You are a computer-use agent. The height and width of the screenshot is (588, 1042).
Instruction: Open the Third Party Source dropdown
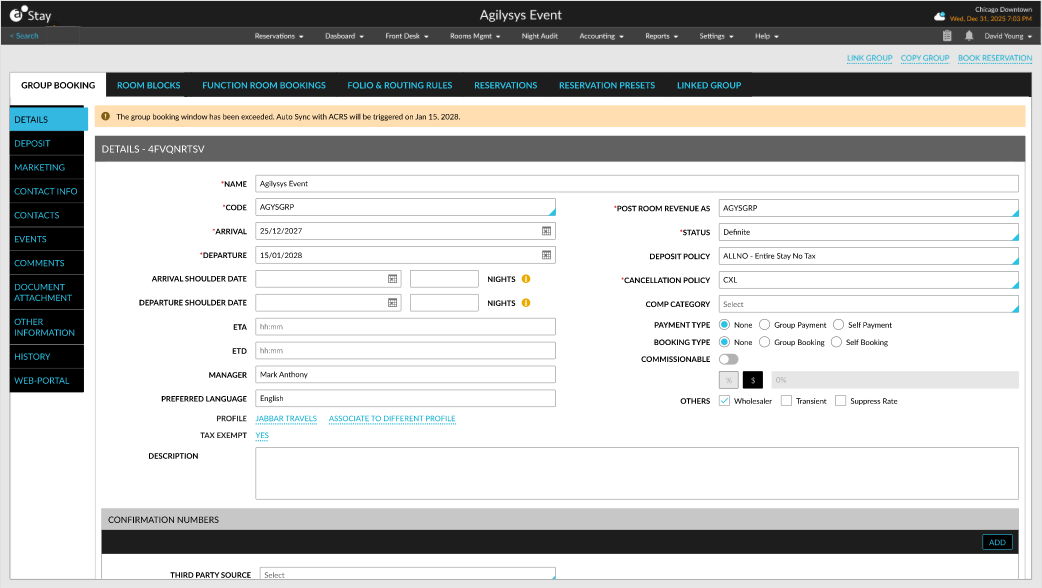pyautogui.click(x=405, y=573)
